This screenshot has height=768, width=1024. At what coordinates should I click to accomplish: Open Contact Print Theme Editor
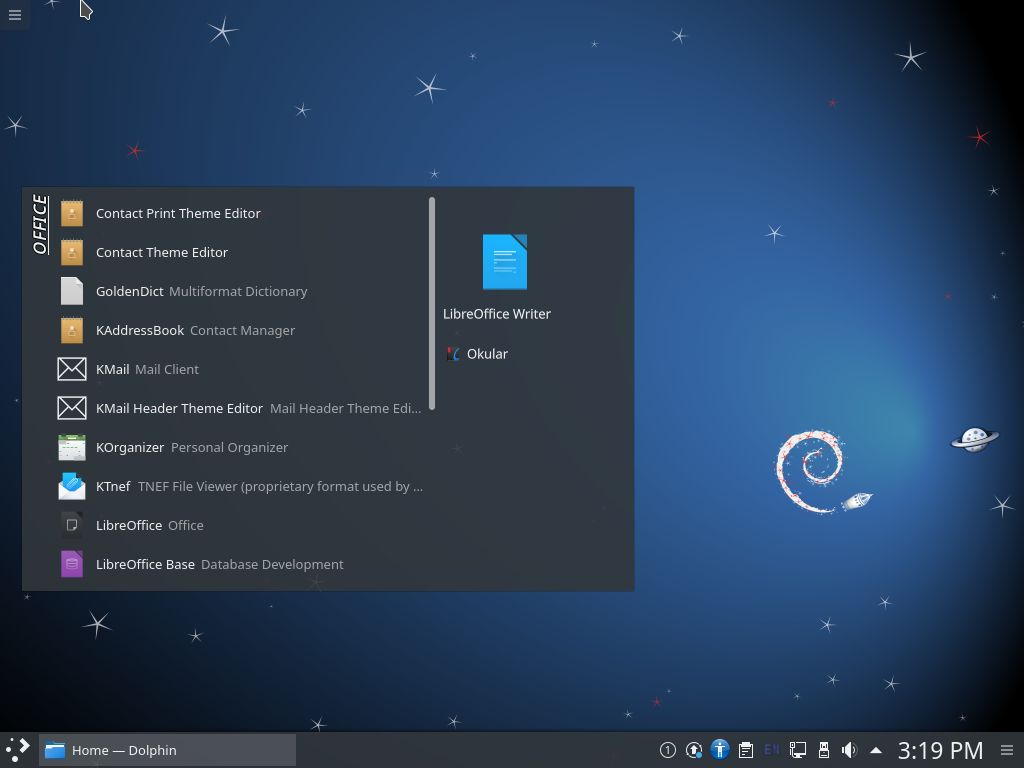click(x=240, y=214)
